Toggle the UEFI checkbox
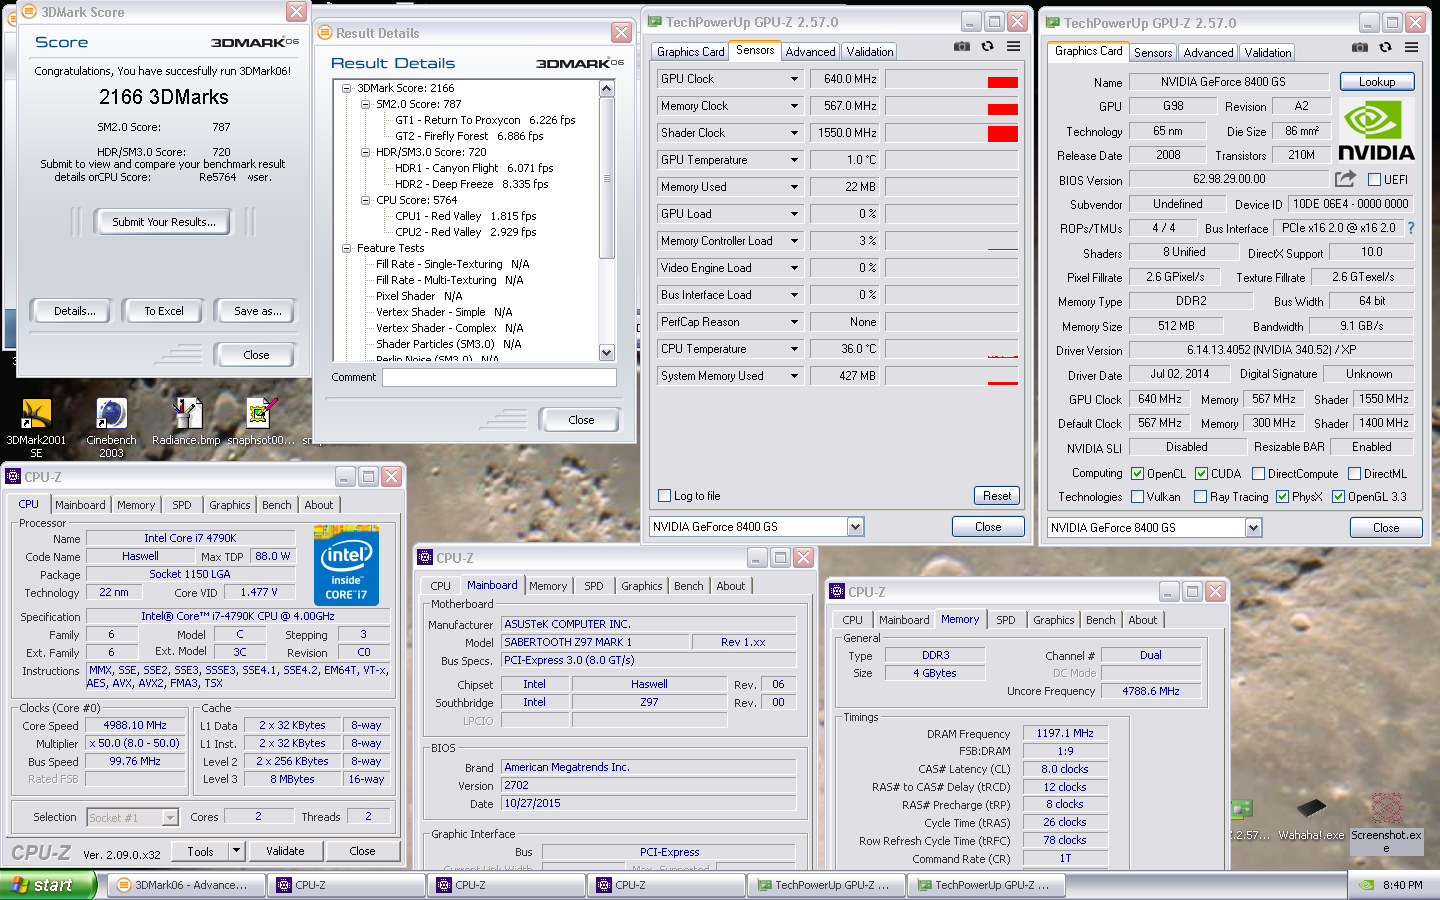Screen dimensions: 1440x900 [1374, 180]
